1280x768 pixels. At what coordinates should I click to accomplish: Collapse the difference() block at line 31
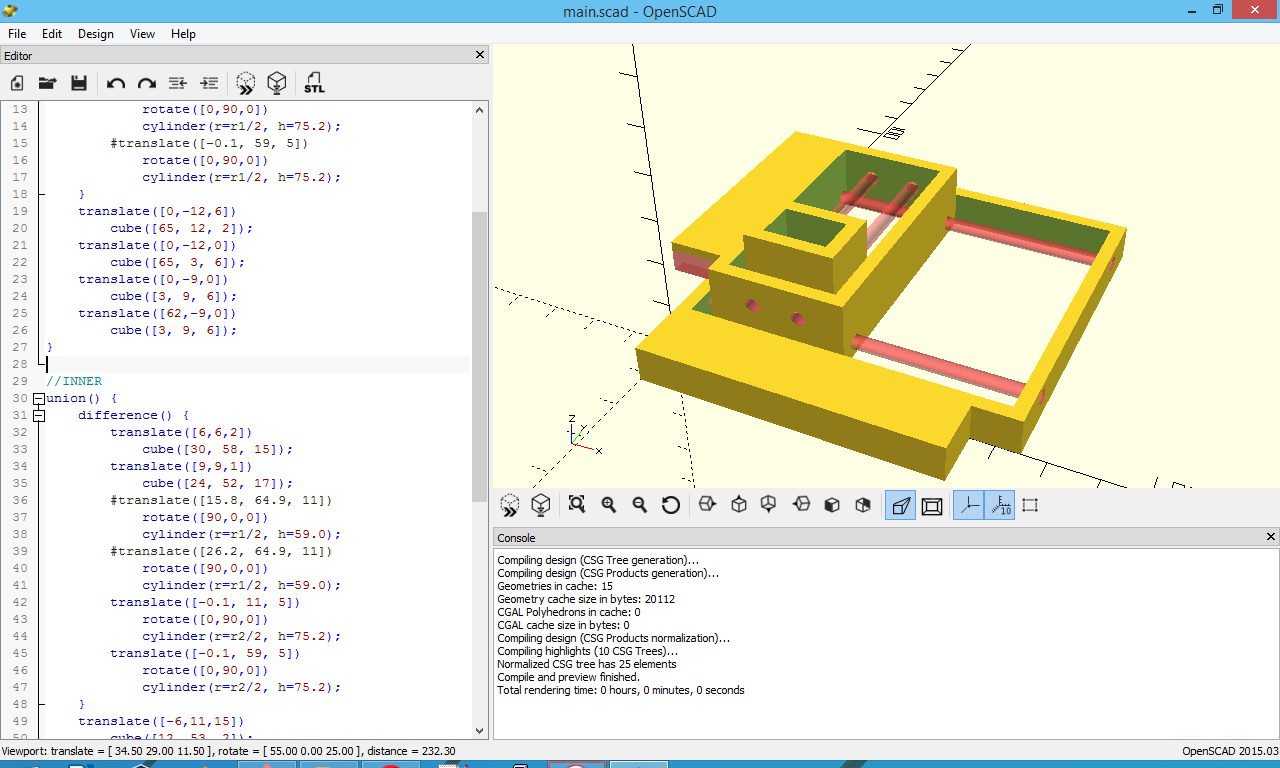(39, 415)
